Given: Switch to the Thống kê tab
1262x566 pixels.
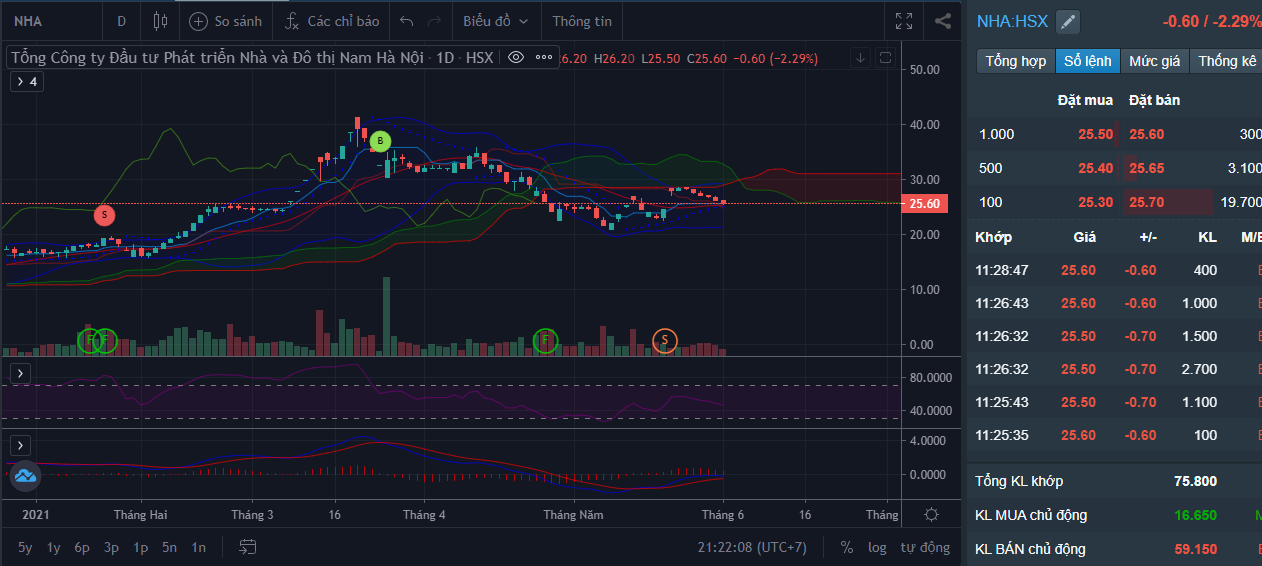Looking at the screenshot, I should [x=1227, y=61].
